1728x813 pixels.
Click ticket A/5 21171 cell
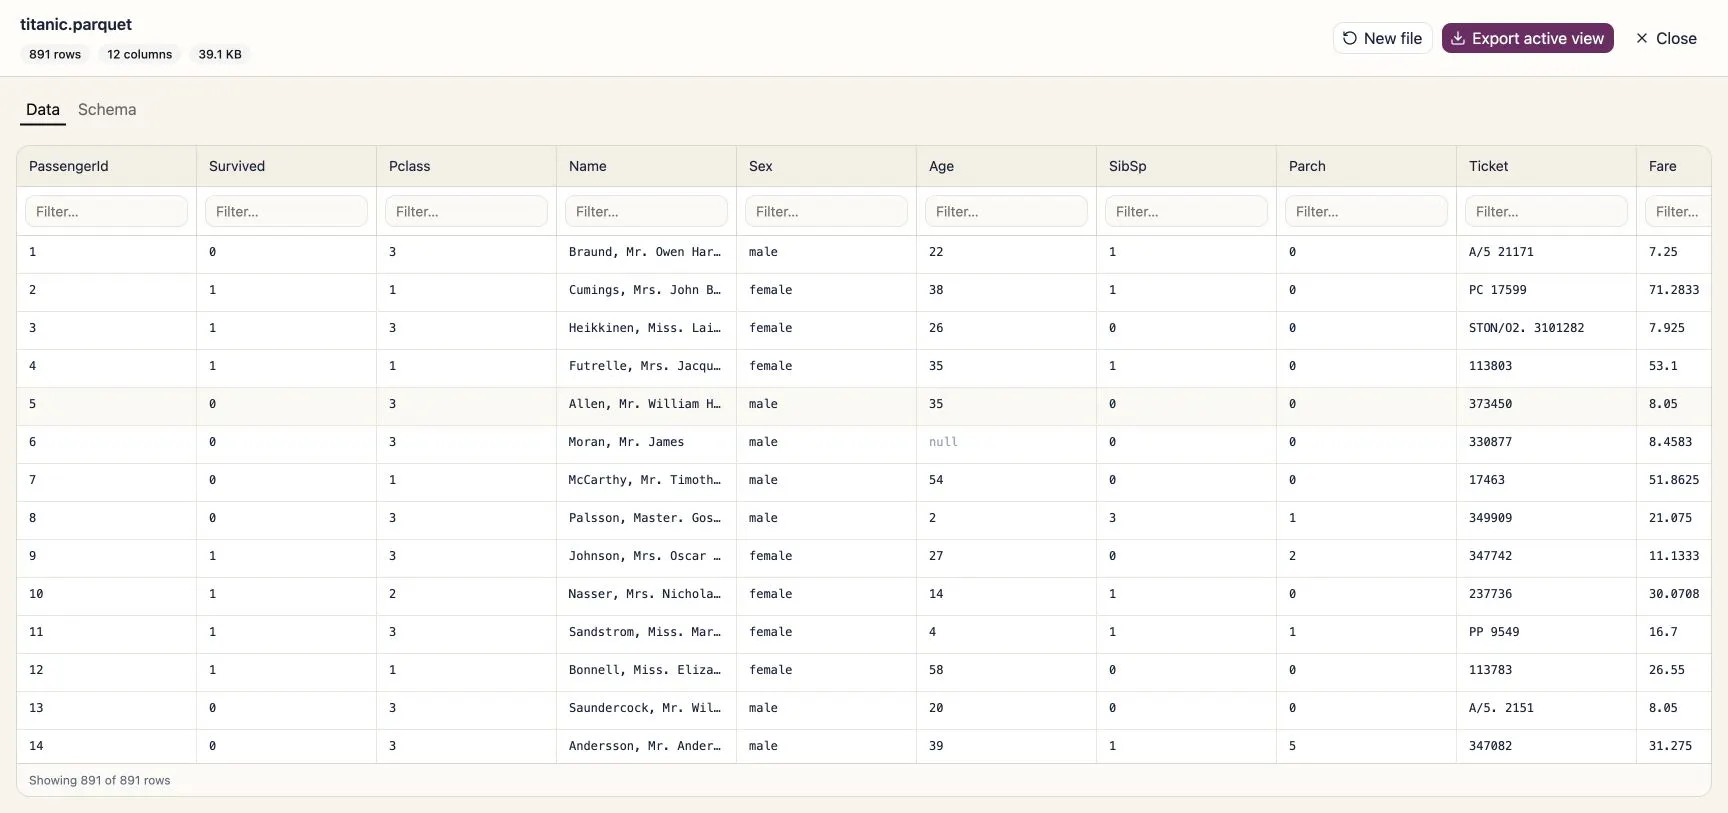click(x=1547, y=252)
